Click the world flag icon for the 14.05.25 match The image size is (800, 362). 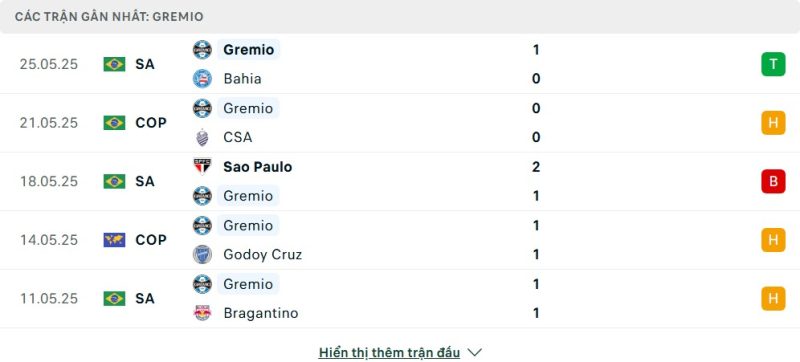(114, 240)
